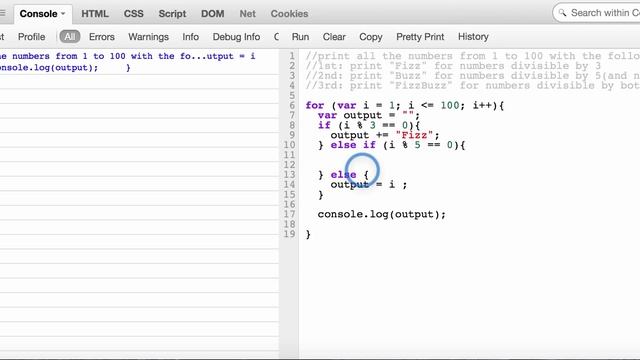Click the logged command entry in console output
640x360 pixels.
[128, 62]
